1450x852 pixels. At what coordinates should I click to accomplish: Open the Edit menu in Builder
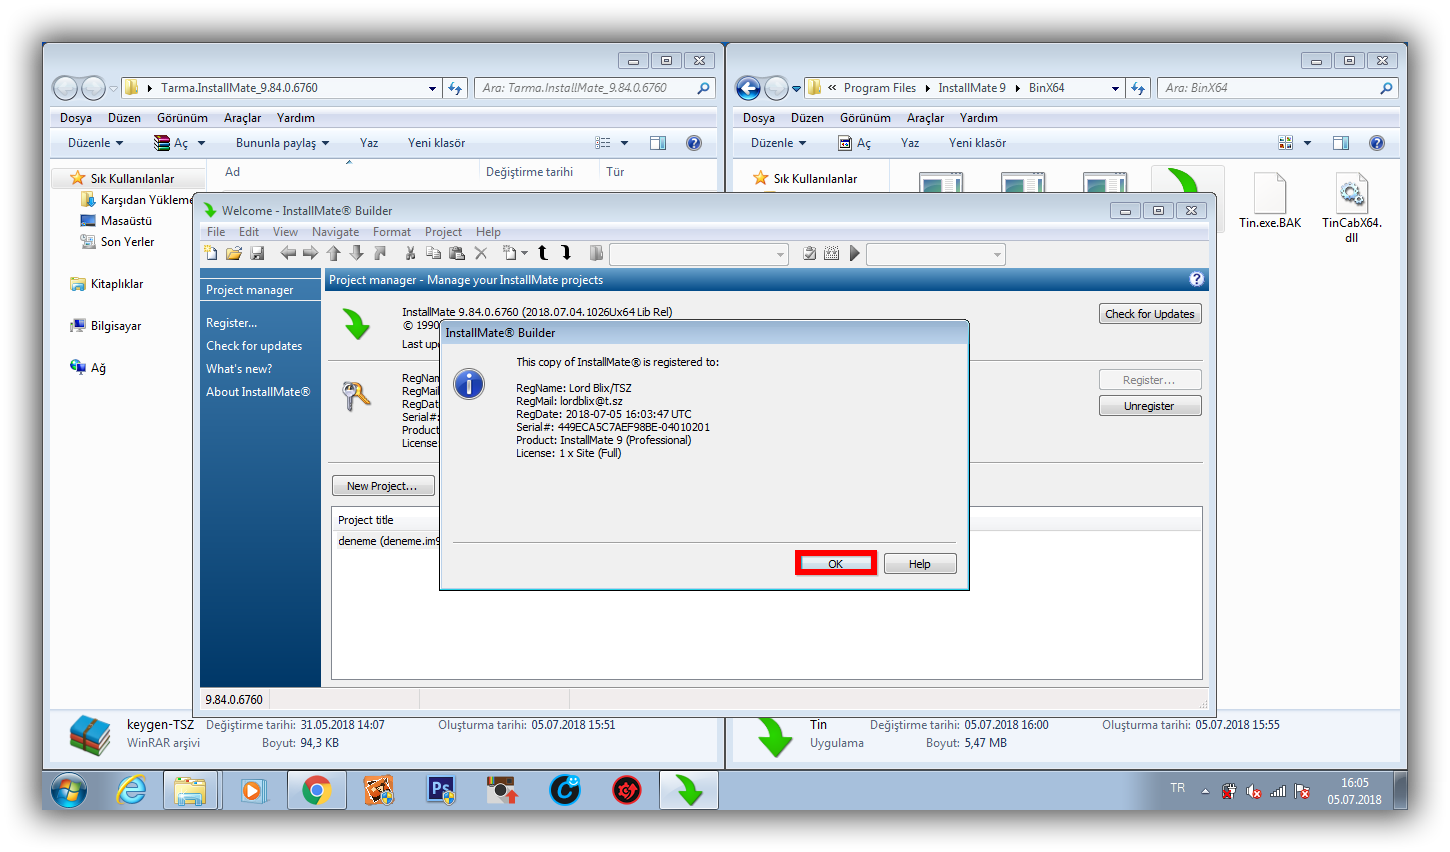[249, 232]
